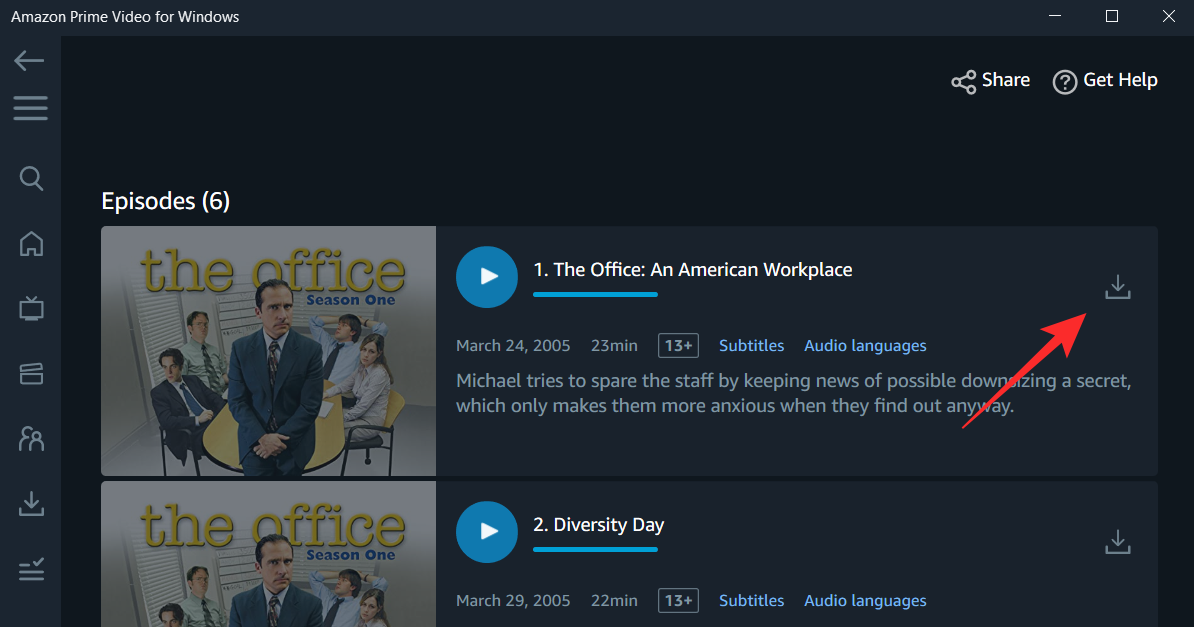
Task: Select episode 1 thumbnail of The Office
Action: 269,351
